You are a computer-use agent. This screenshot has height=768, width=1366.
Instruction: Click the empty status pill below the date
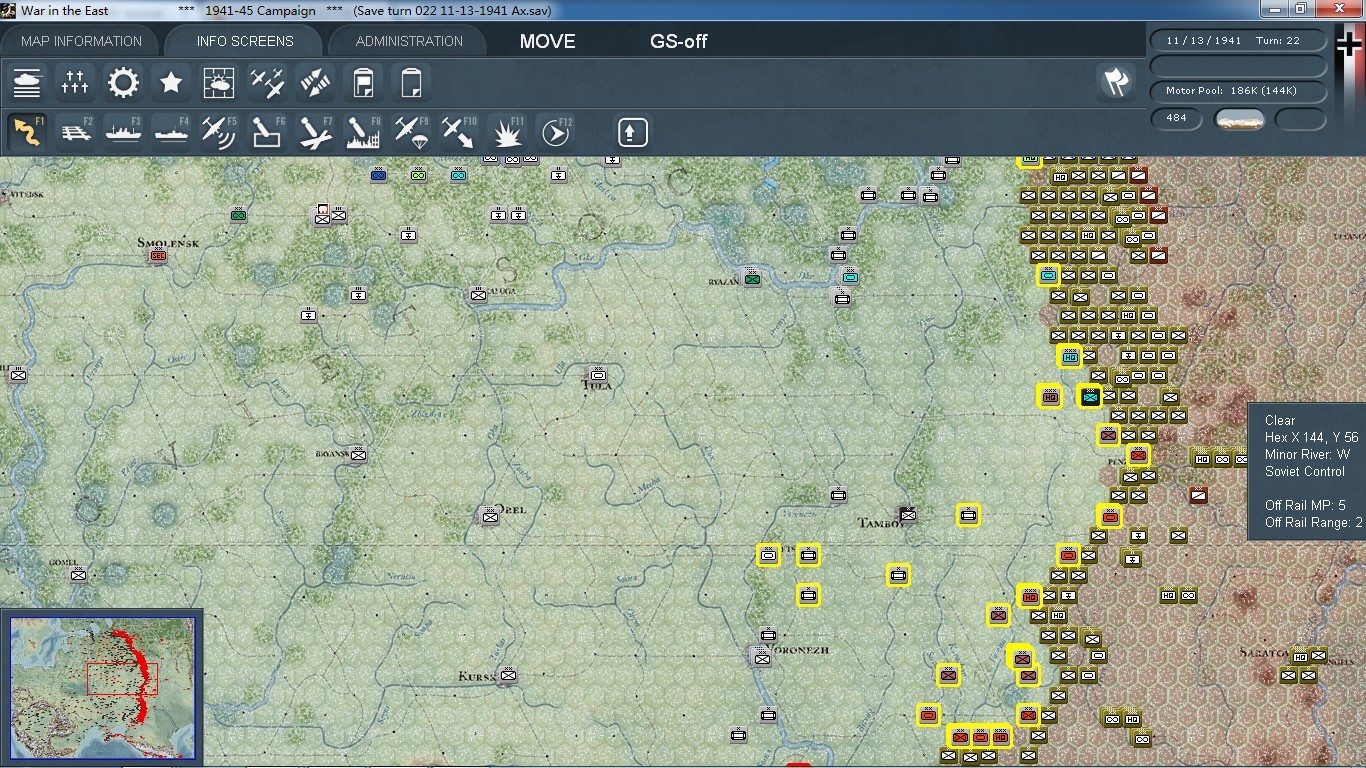tap(1238, 66)
